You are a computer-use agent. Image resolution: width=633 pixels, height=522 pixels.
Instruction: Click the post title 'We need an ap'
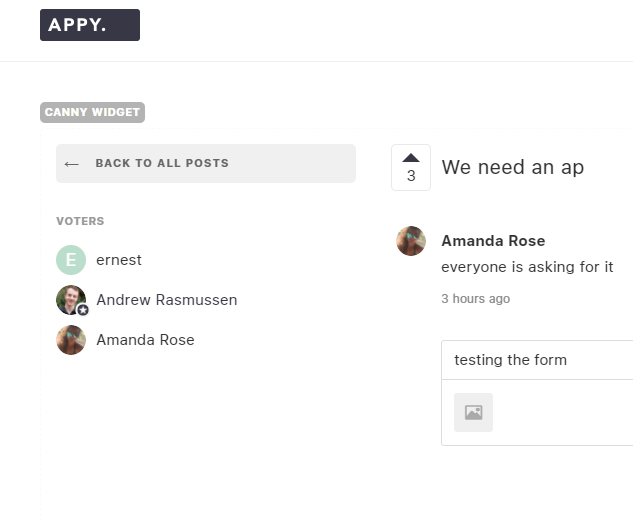pyautogui.click(x=512, y=167)
